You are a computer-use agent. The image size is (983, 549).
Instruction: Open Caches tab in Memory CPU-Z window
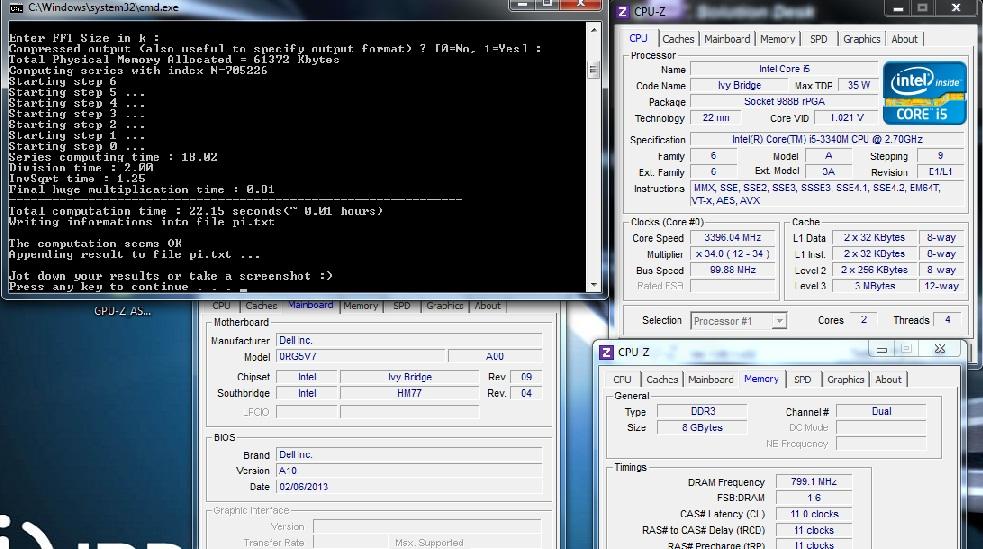(662, 379)
